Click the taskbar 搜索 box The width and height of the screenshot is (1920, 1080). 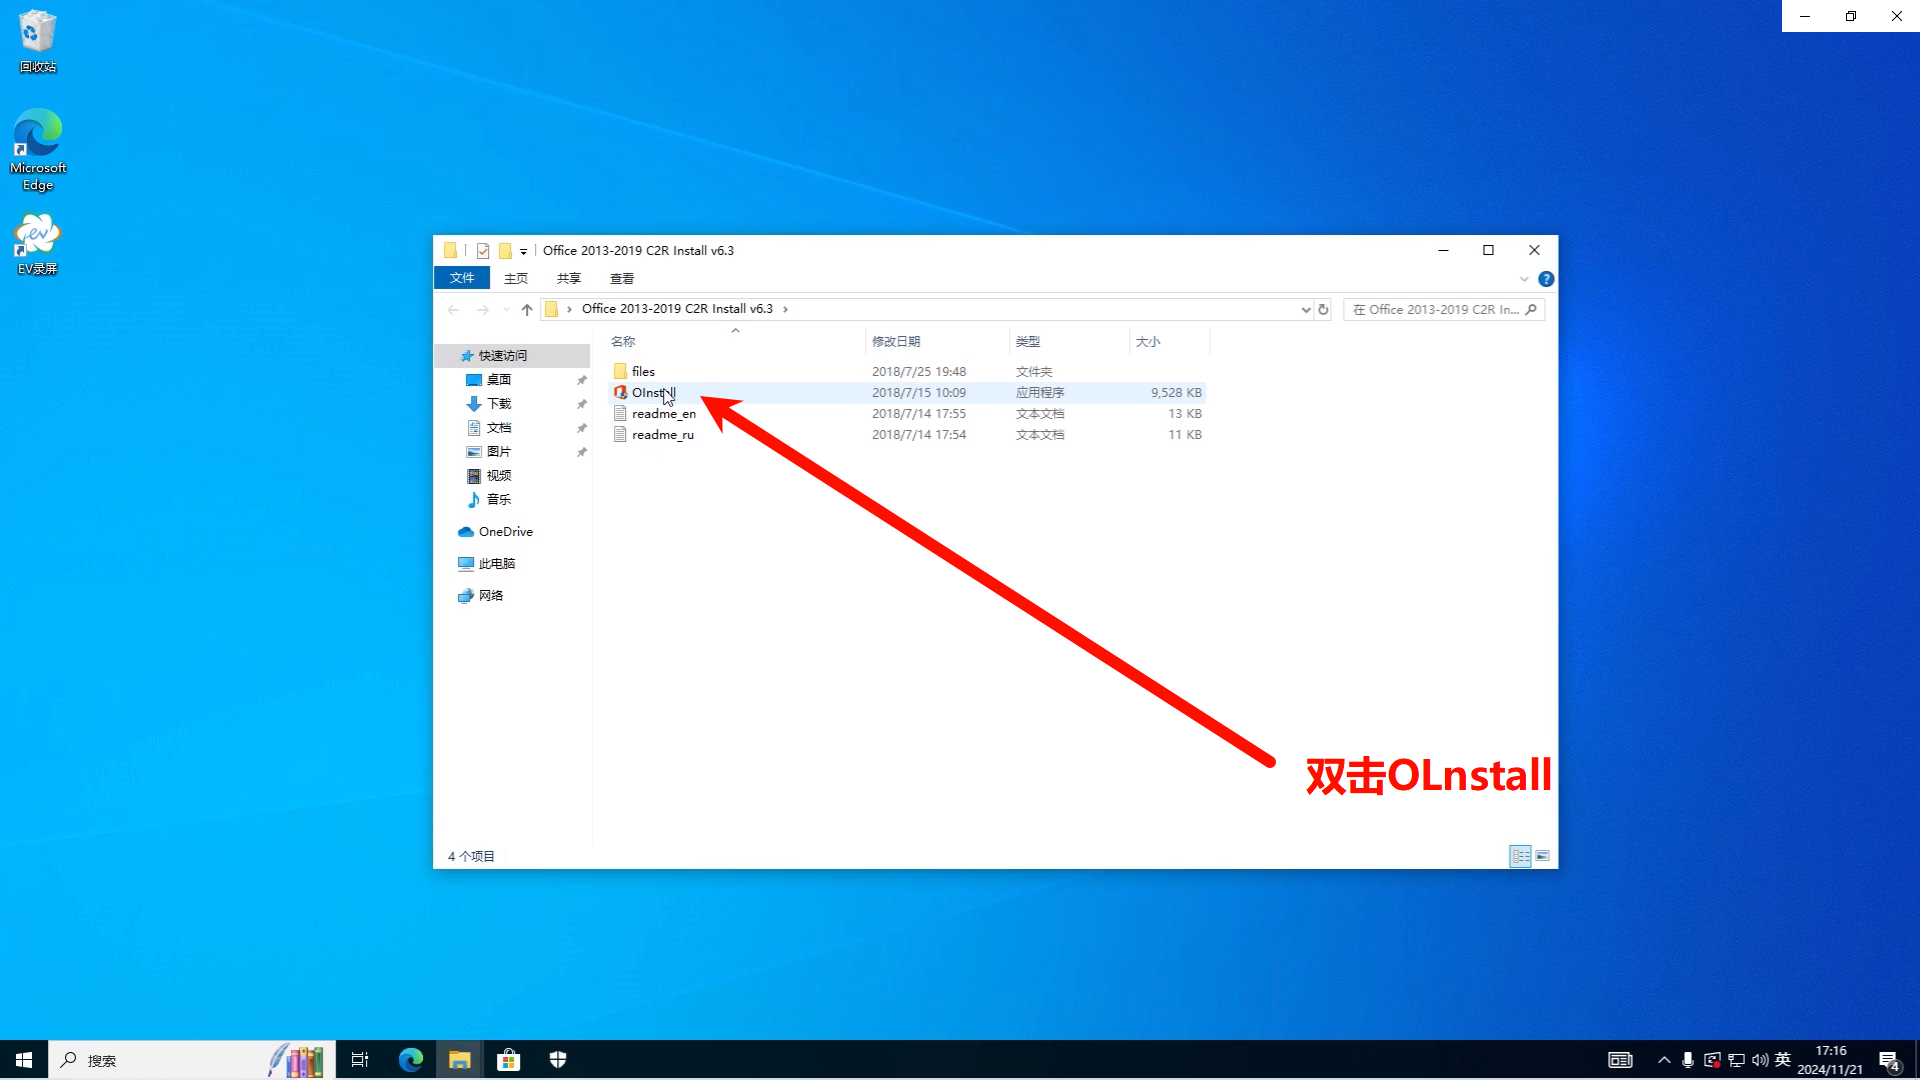pos(192,1060)
